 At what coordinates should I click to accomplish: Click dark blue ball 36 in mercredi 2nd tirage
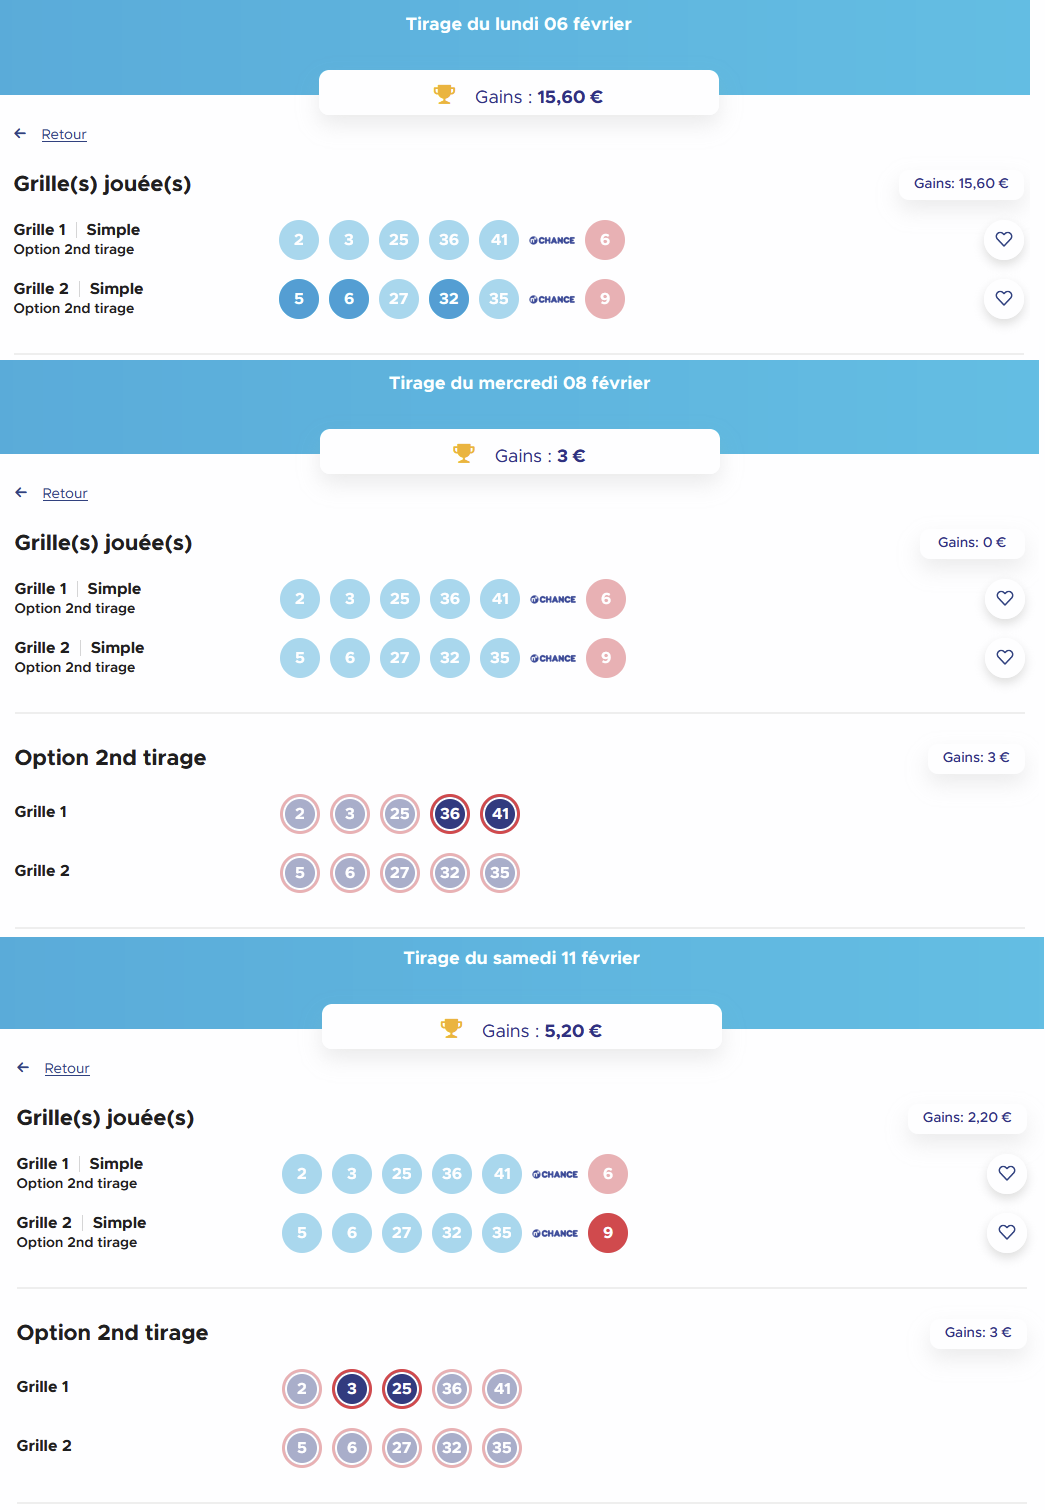tap(450, 814)
